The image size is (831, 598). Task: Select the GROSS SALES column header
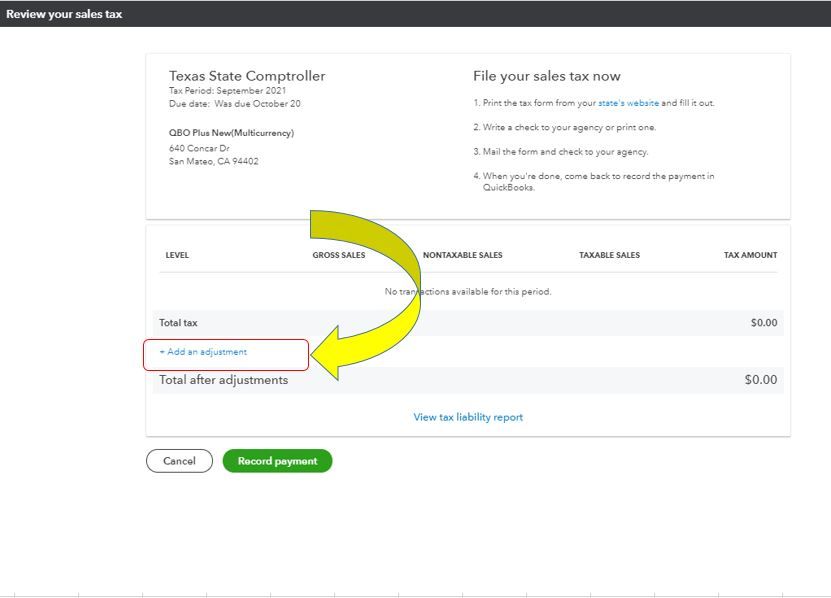tap(339, 255)
